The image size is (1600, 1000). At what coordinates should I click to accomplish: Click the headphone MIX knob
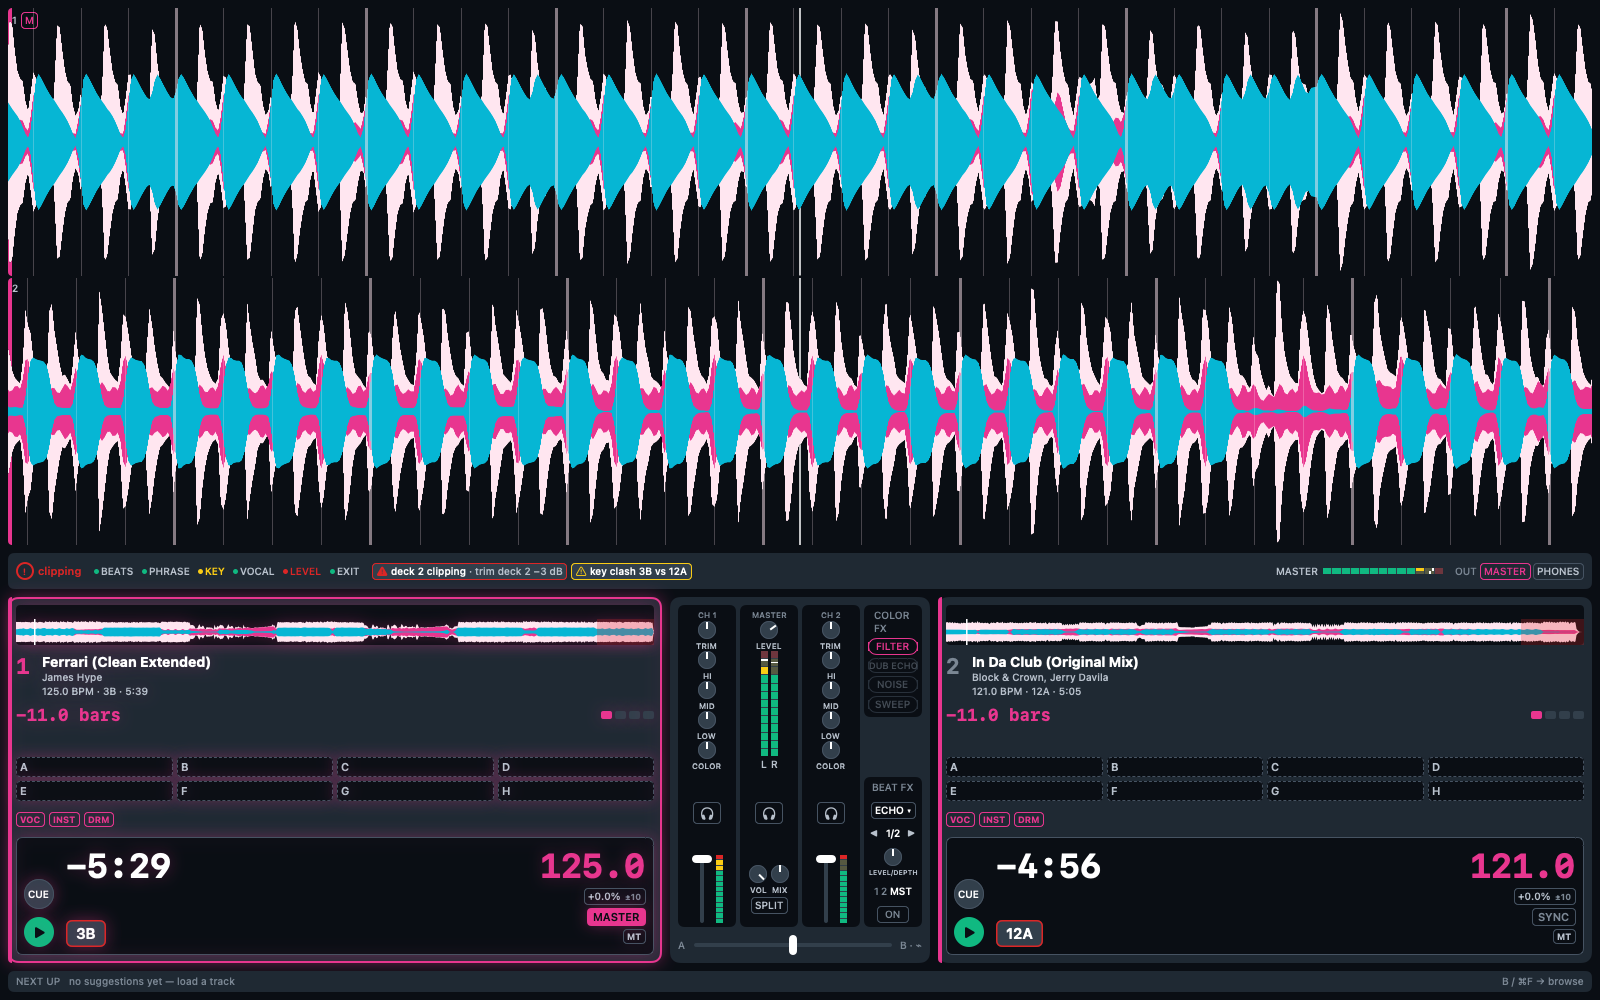tap(780, 874)
